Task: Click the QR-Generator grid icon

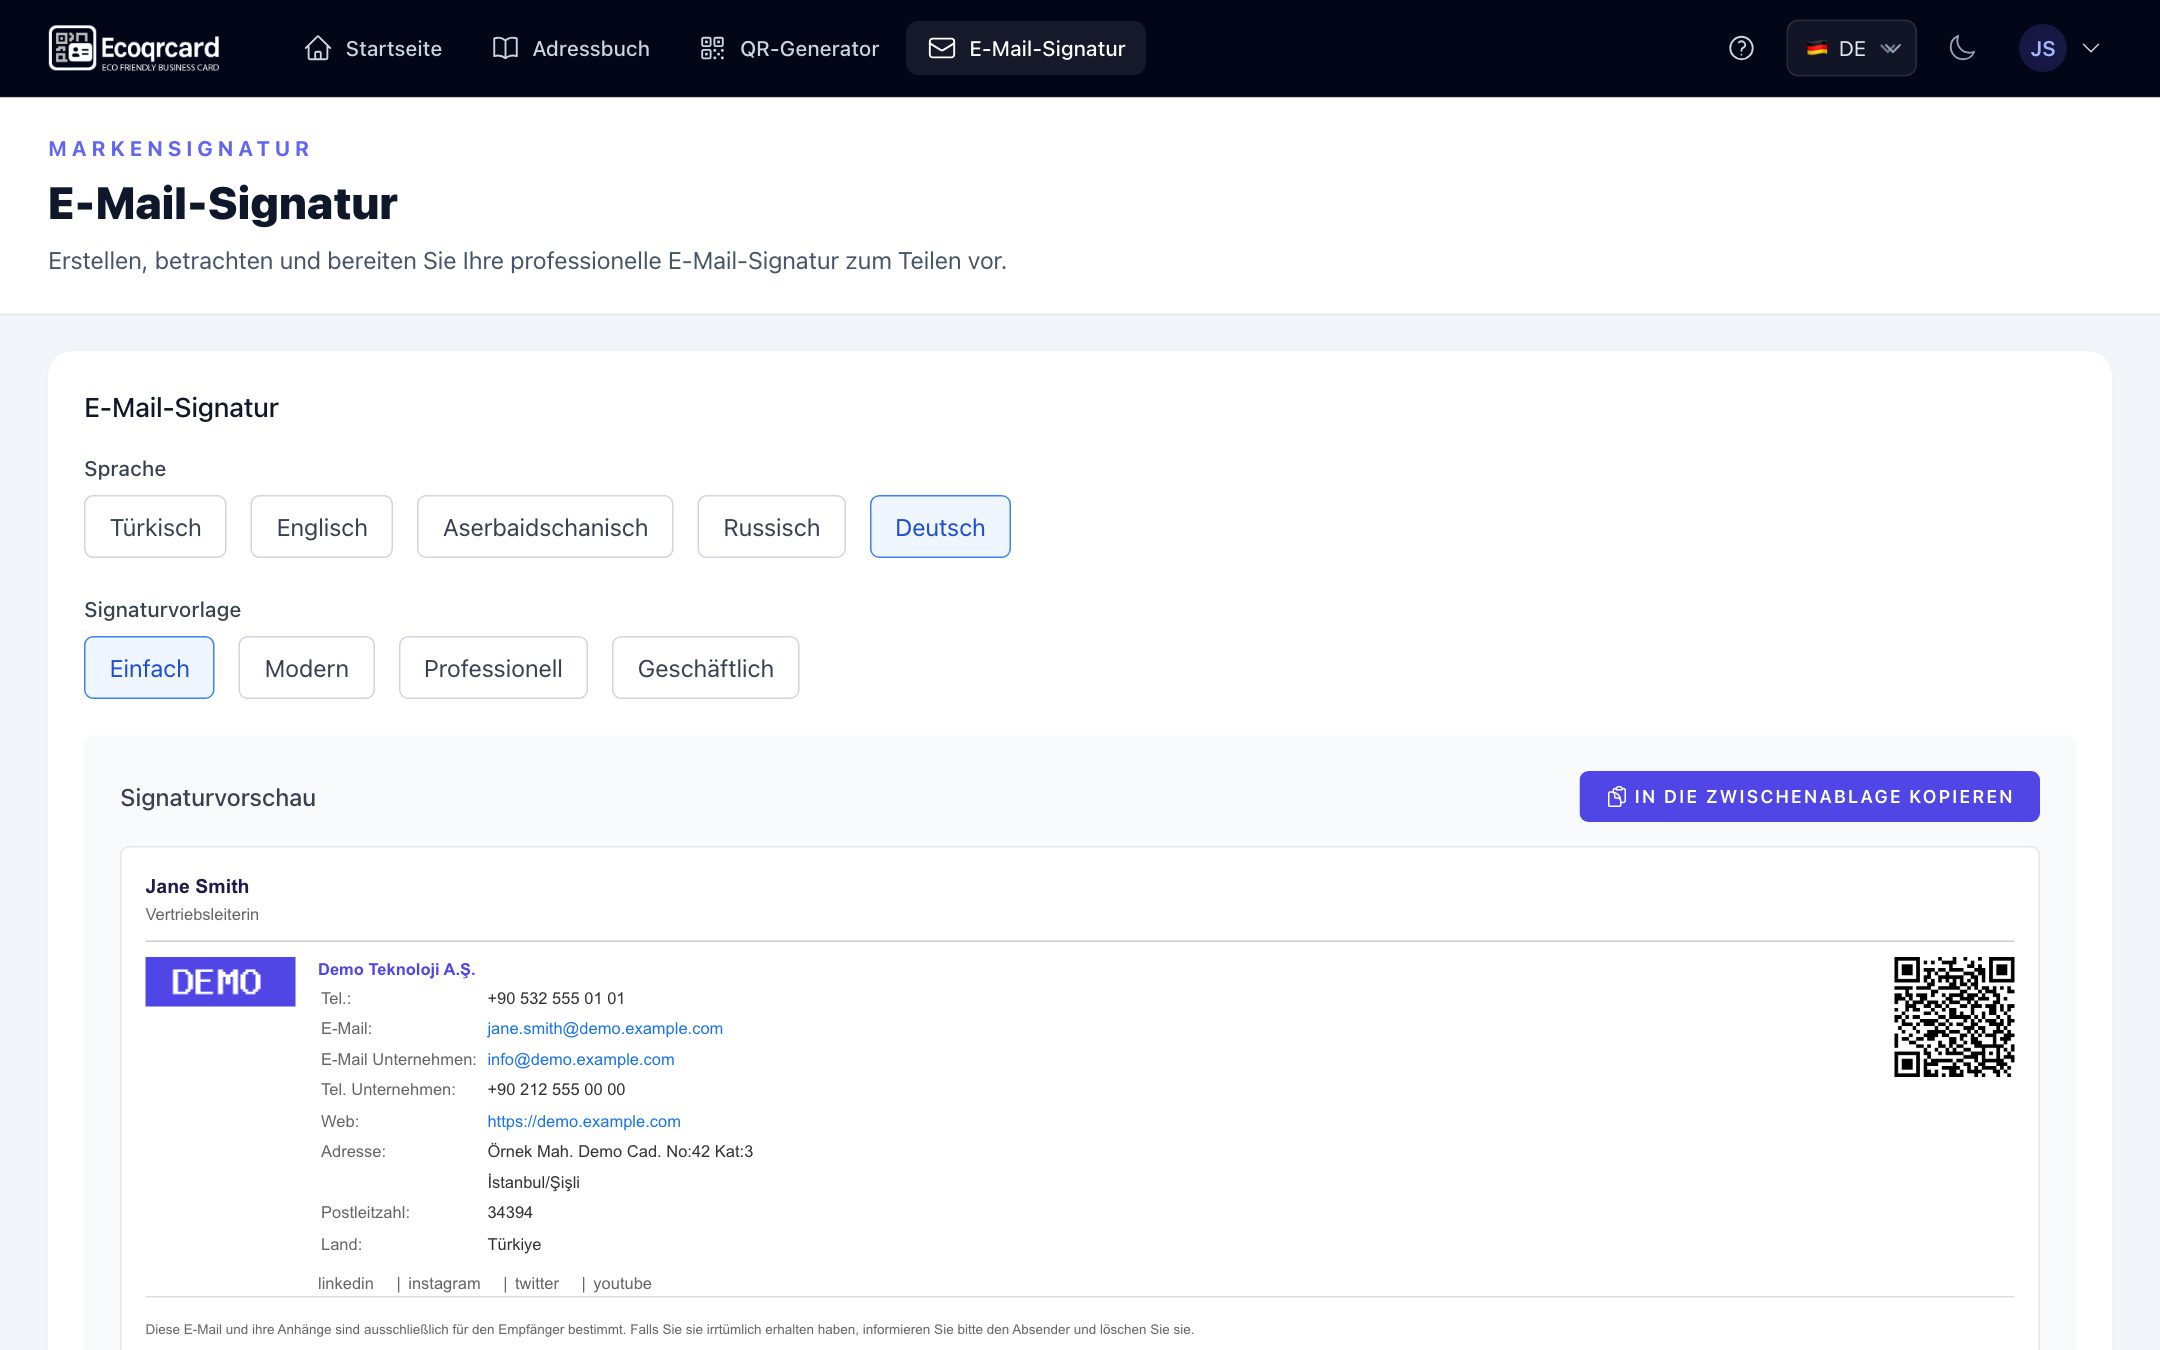Action: pos(712,48)
